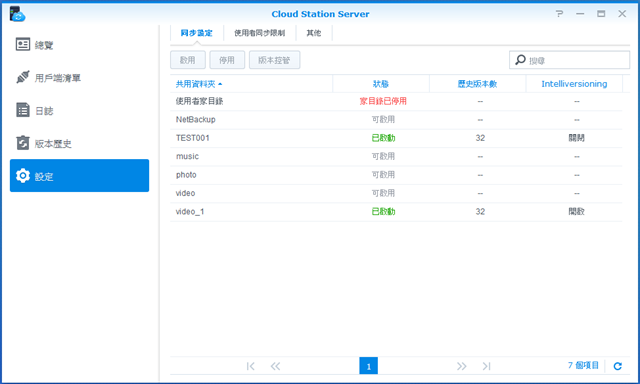The width and height of the screenshot is (640, 384).
Task: Click the 啟用 enable button
Action: point(188,60)
